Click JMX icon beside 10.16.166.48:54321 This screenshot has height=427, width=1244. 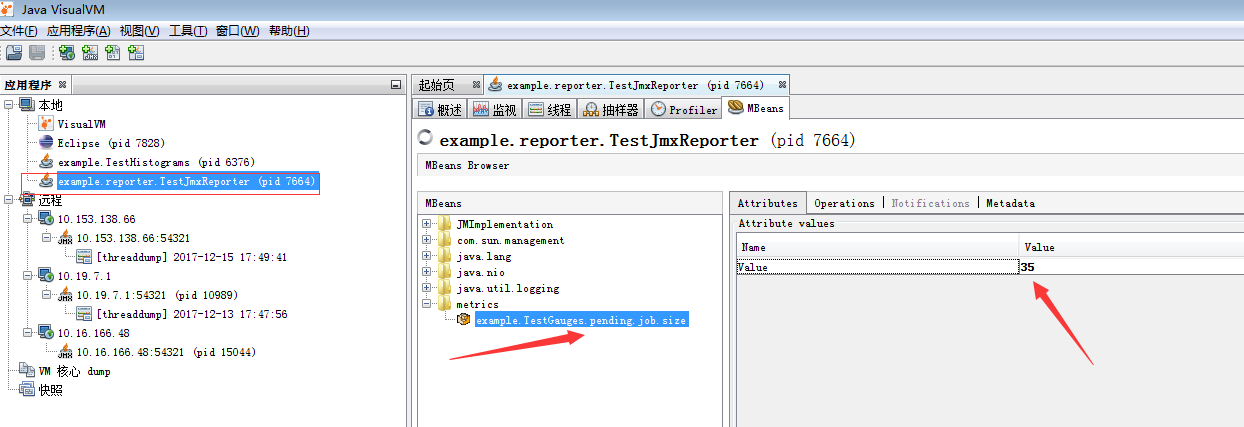click(66, 352)
